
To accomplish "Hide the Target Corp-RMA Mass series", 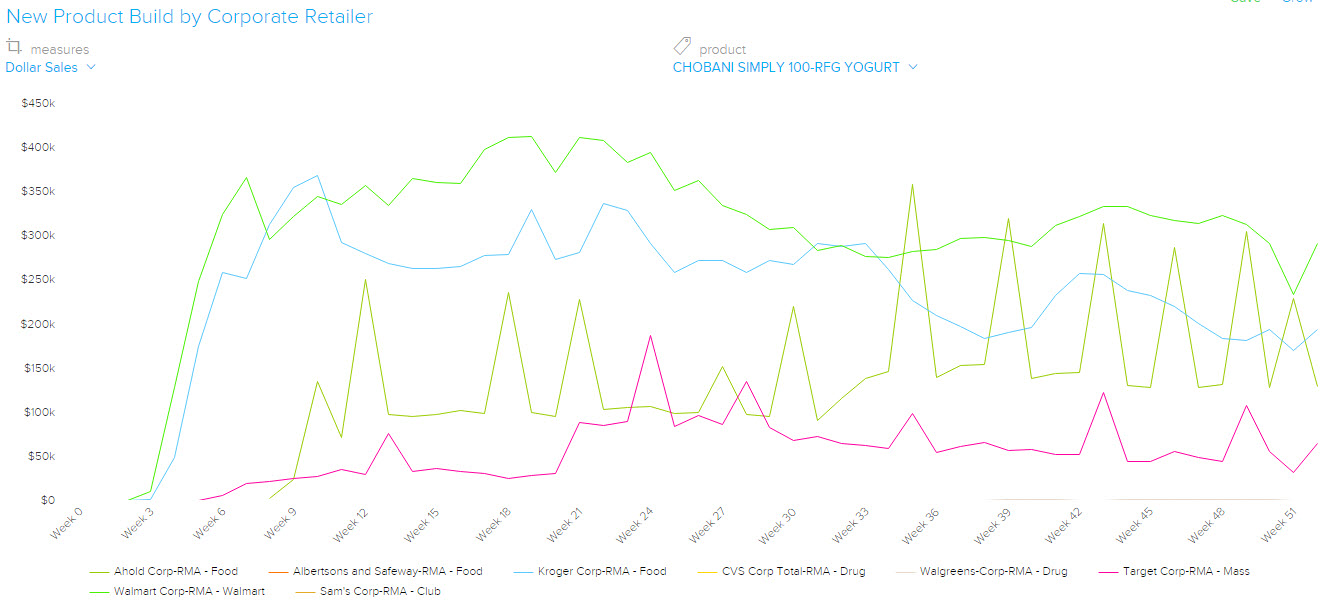I will 1186,572.
